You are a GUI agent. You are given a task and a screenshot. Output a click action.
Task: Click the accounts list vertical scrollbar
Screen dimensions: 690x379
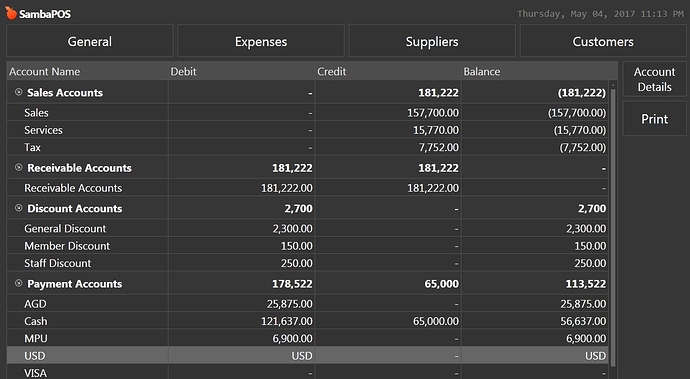pos(613,229)
